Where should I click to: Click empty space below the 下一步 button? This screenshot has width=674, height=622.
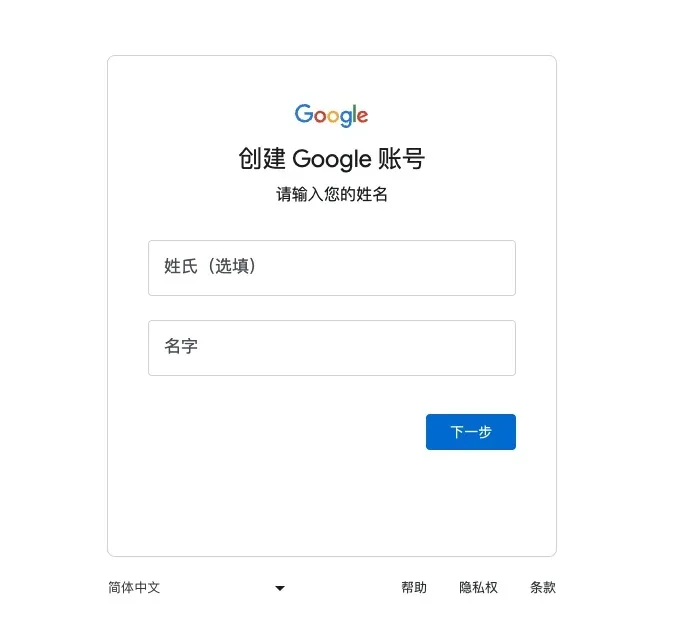tap(471, 500)
